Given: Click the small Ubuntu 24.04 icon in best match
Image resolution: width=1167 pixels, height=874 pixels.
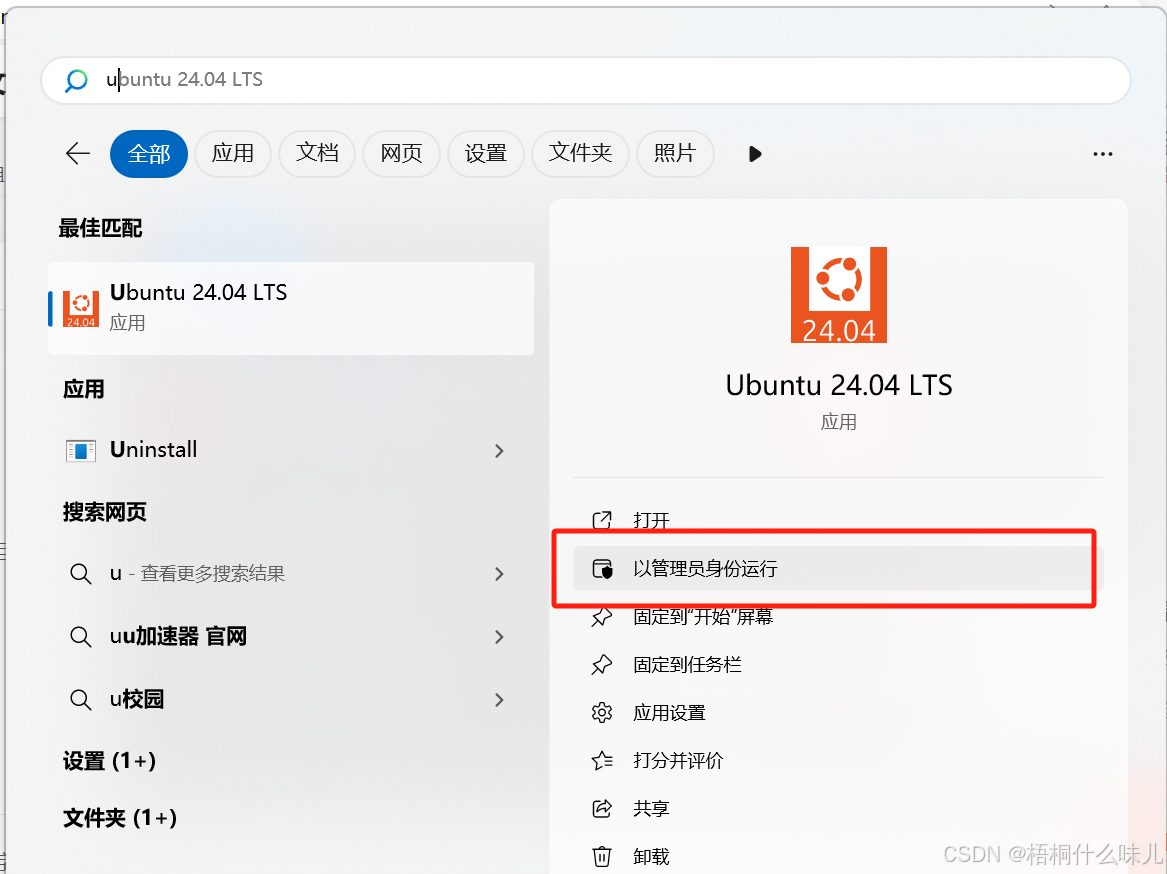Looking at the screenshot, I should (81, 309).
